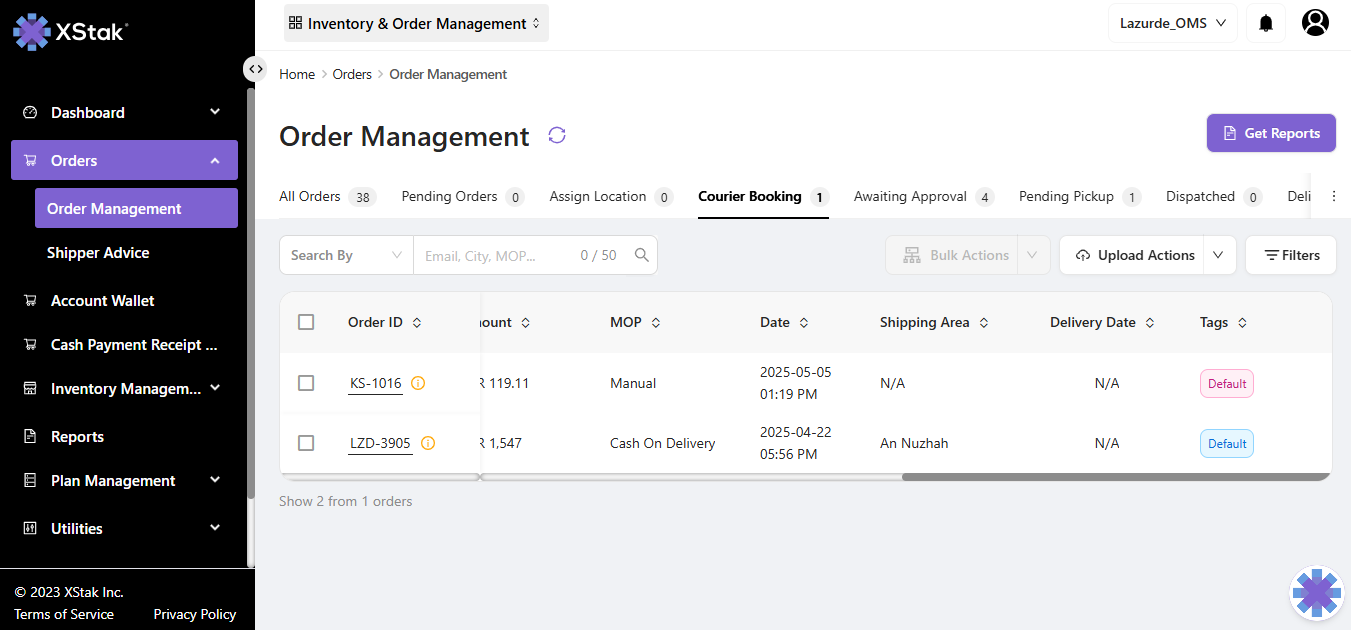Switch to the Awaiting Approval tab
The width and height of the screenshot is (1351, 630).
910,197
